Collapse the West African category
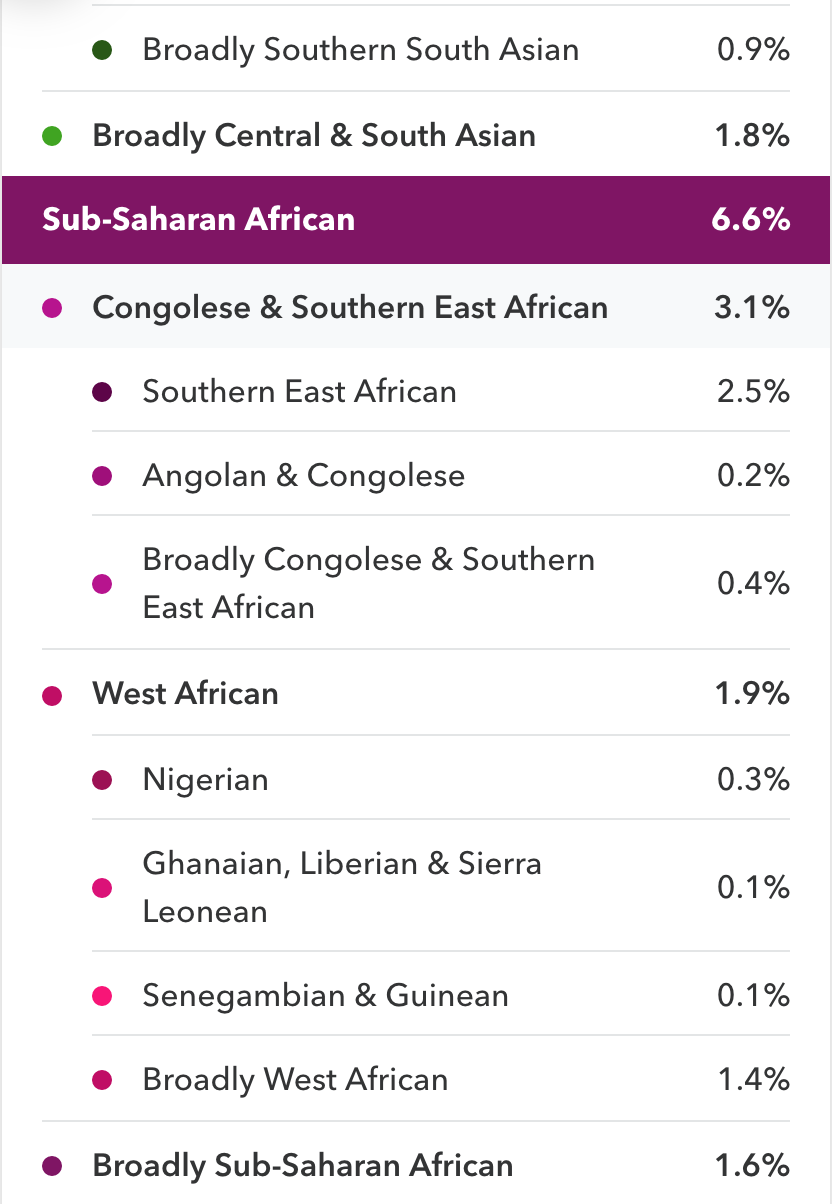Screen dimensions: 832x1204 [416, 693]
